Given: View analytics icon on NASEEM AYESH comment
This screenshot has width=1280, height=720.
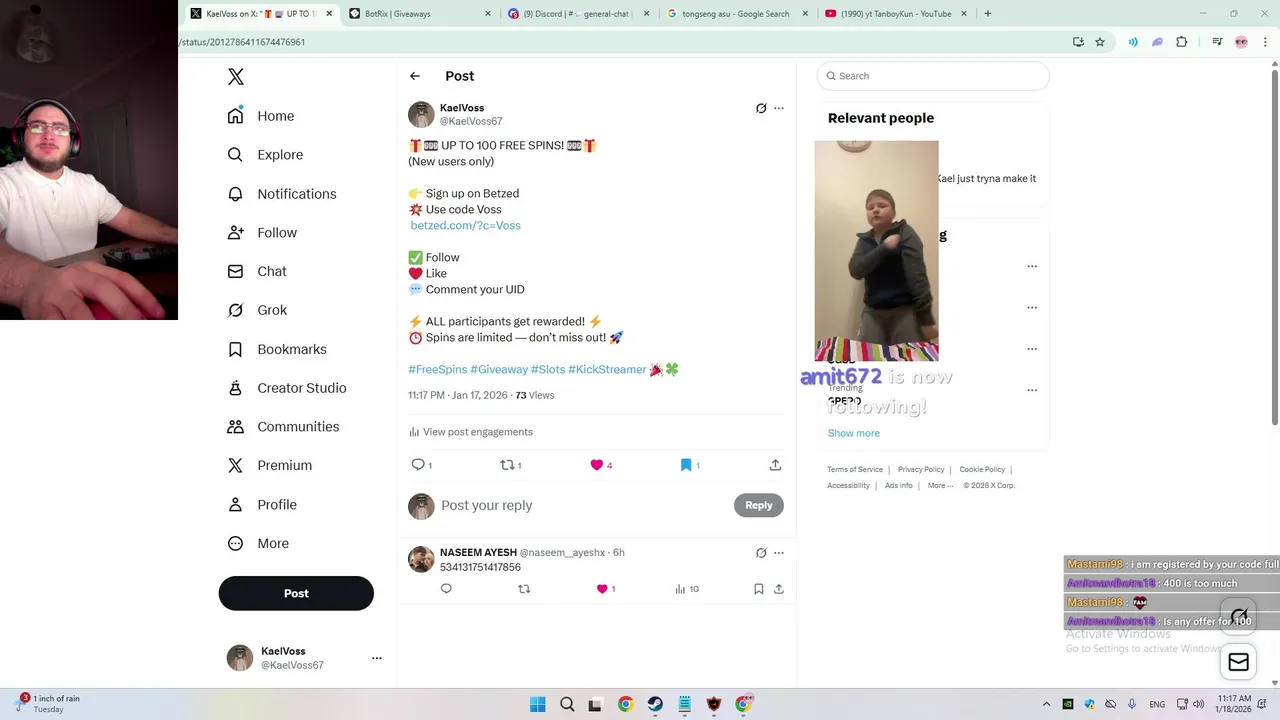Looking at the screenshot, I should pos(681,589).
